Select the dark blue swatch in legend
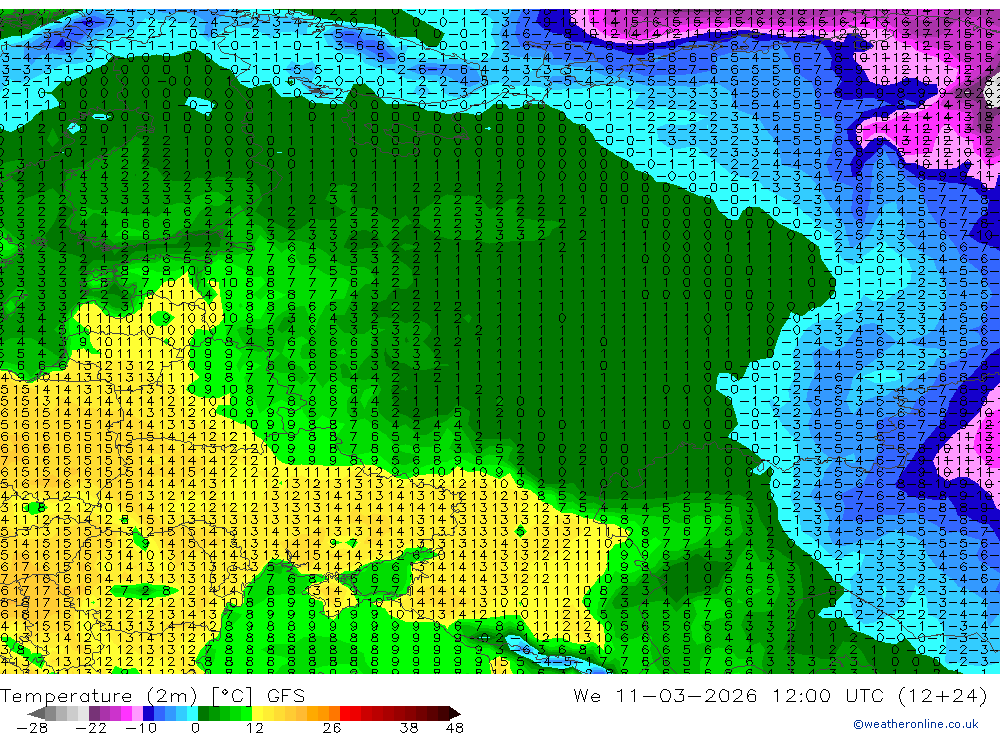Screen dimensions: 1000x733 148,714
